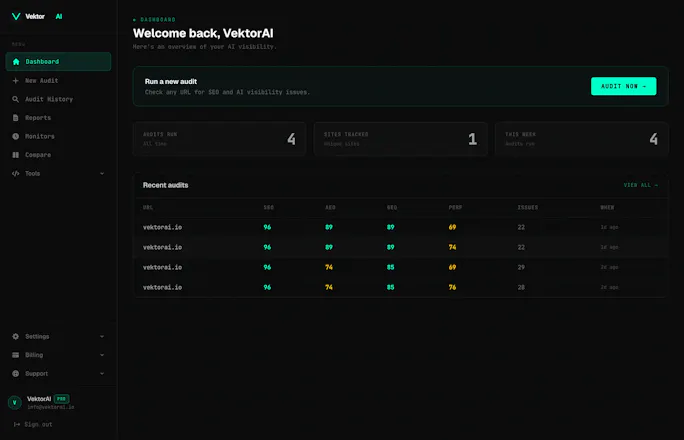
Task: Open the New Audit page
Action: [x=58, y=81]
